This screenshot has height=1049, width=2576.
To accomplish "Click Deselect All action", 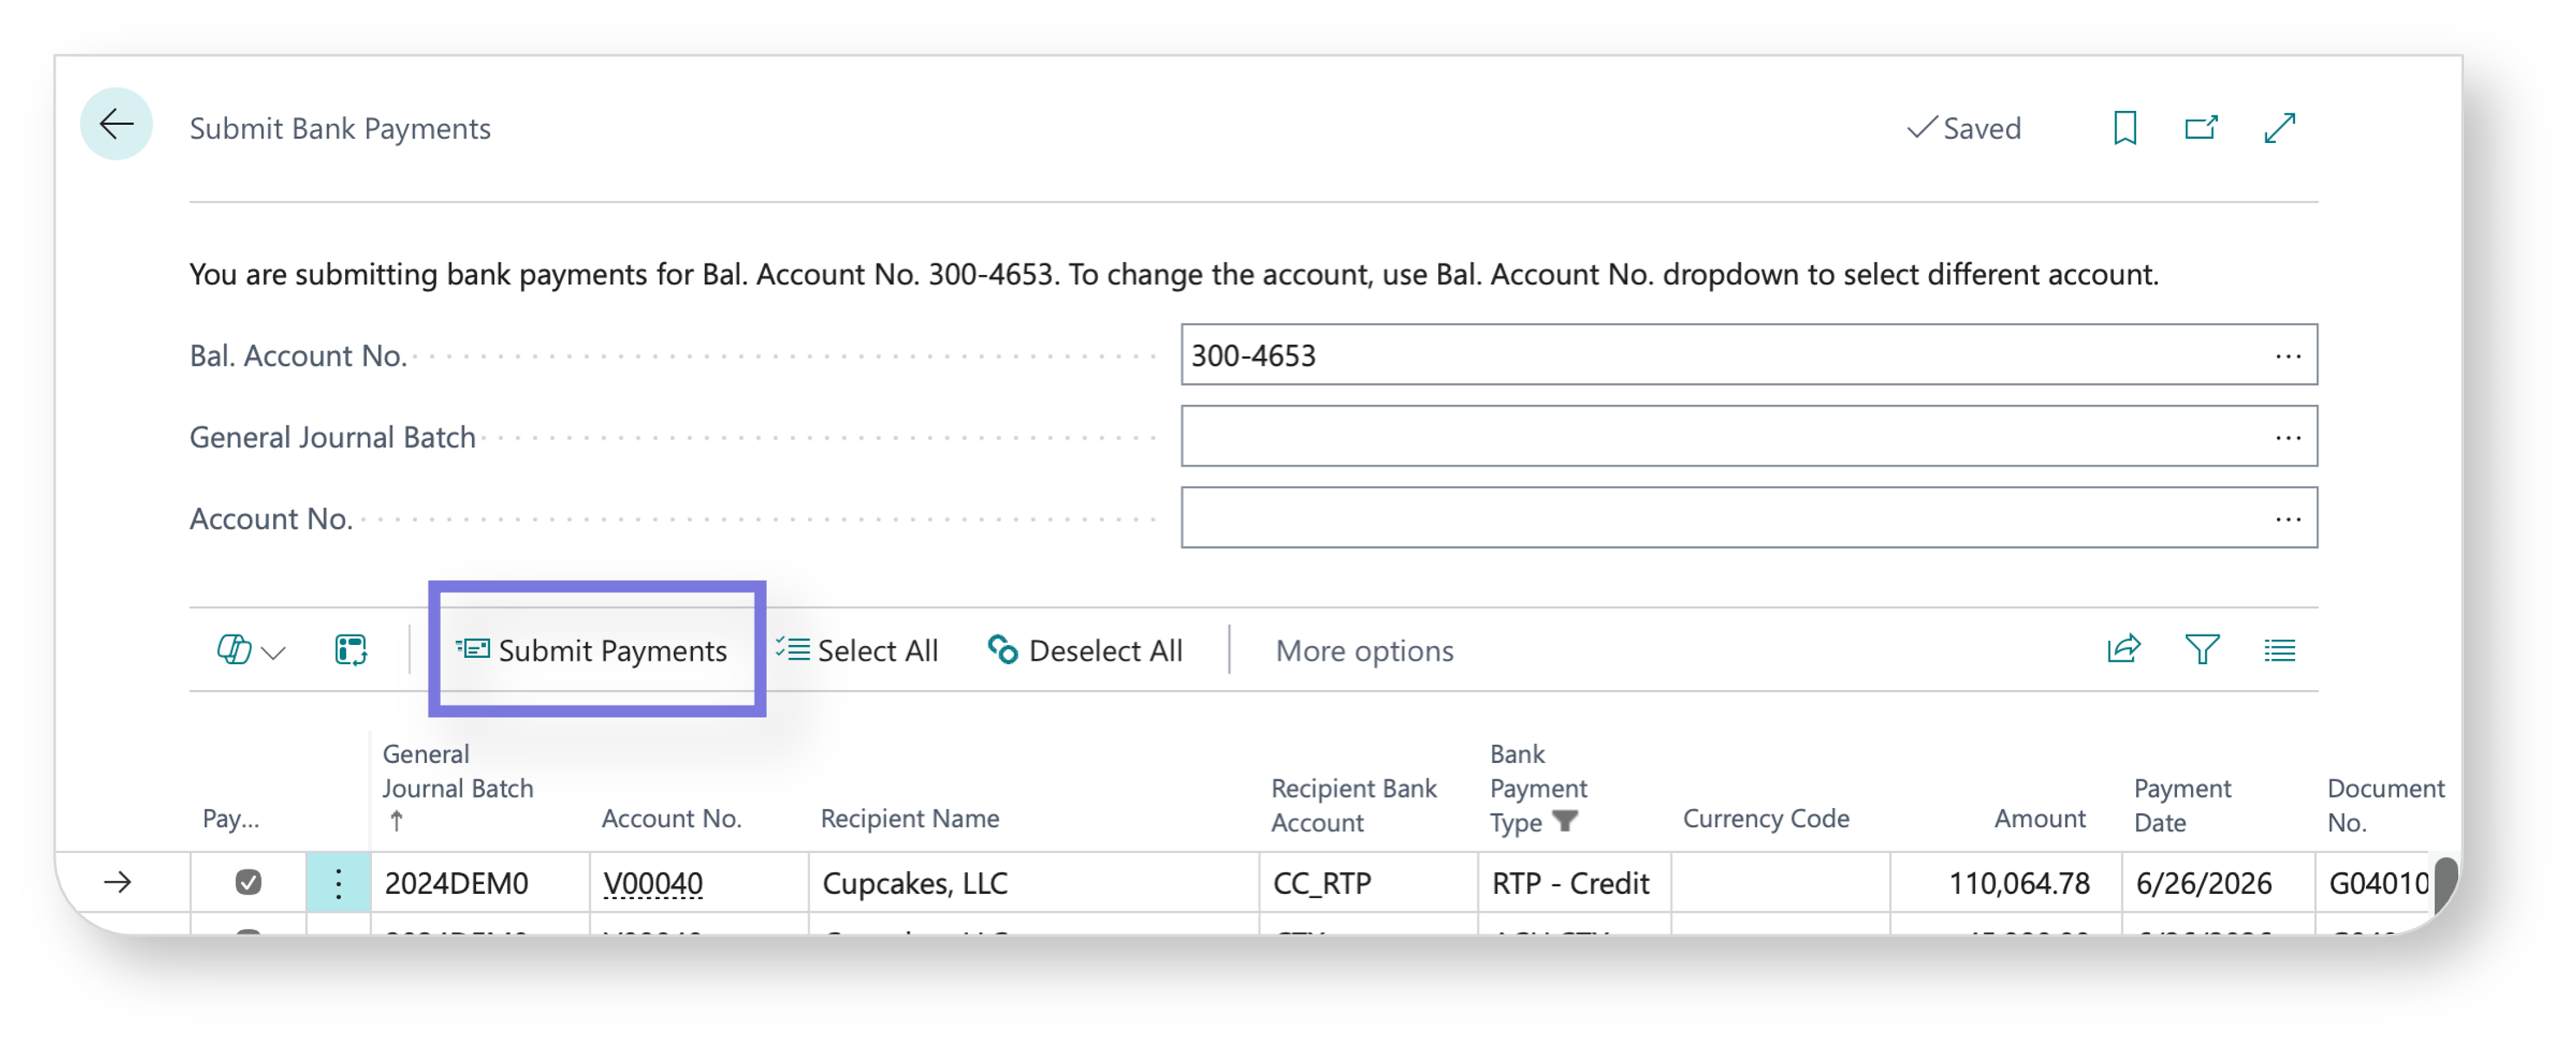I will click(1085, 651).
